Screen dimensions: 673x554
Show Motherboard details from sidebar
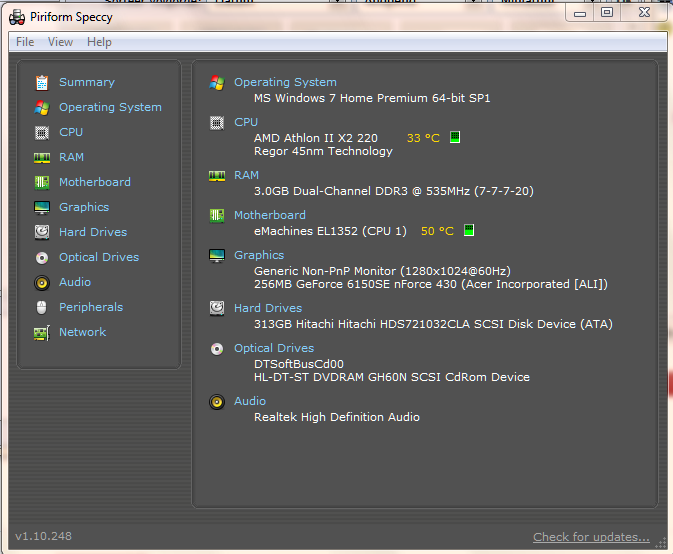pyautogui.click(x=95, y=182)
